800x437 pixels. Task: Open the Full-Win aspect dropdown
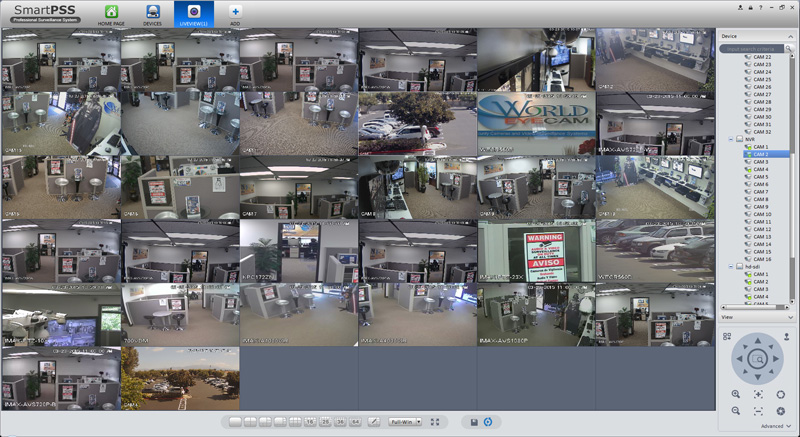pos(405,422)
